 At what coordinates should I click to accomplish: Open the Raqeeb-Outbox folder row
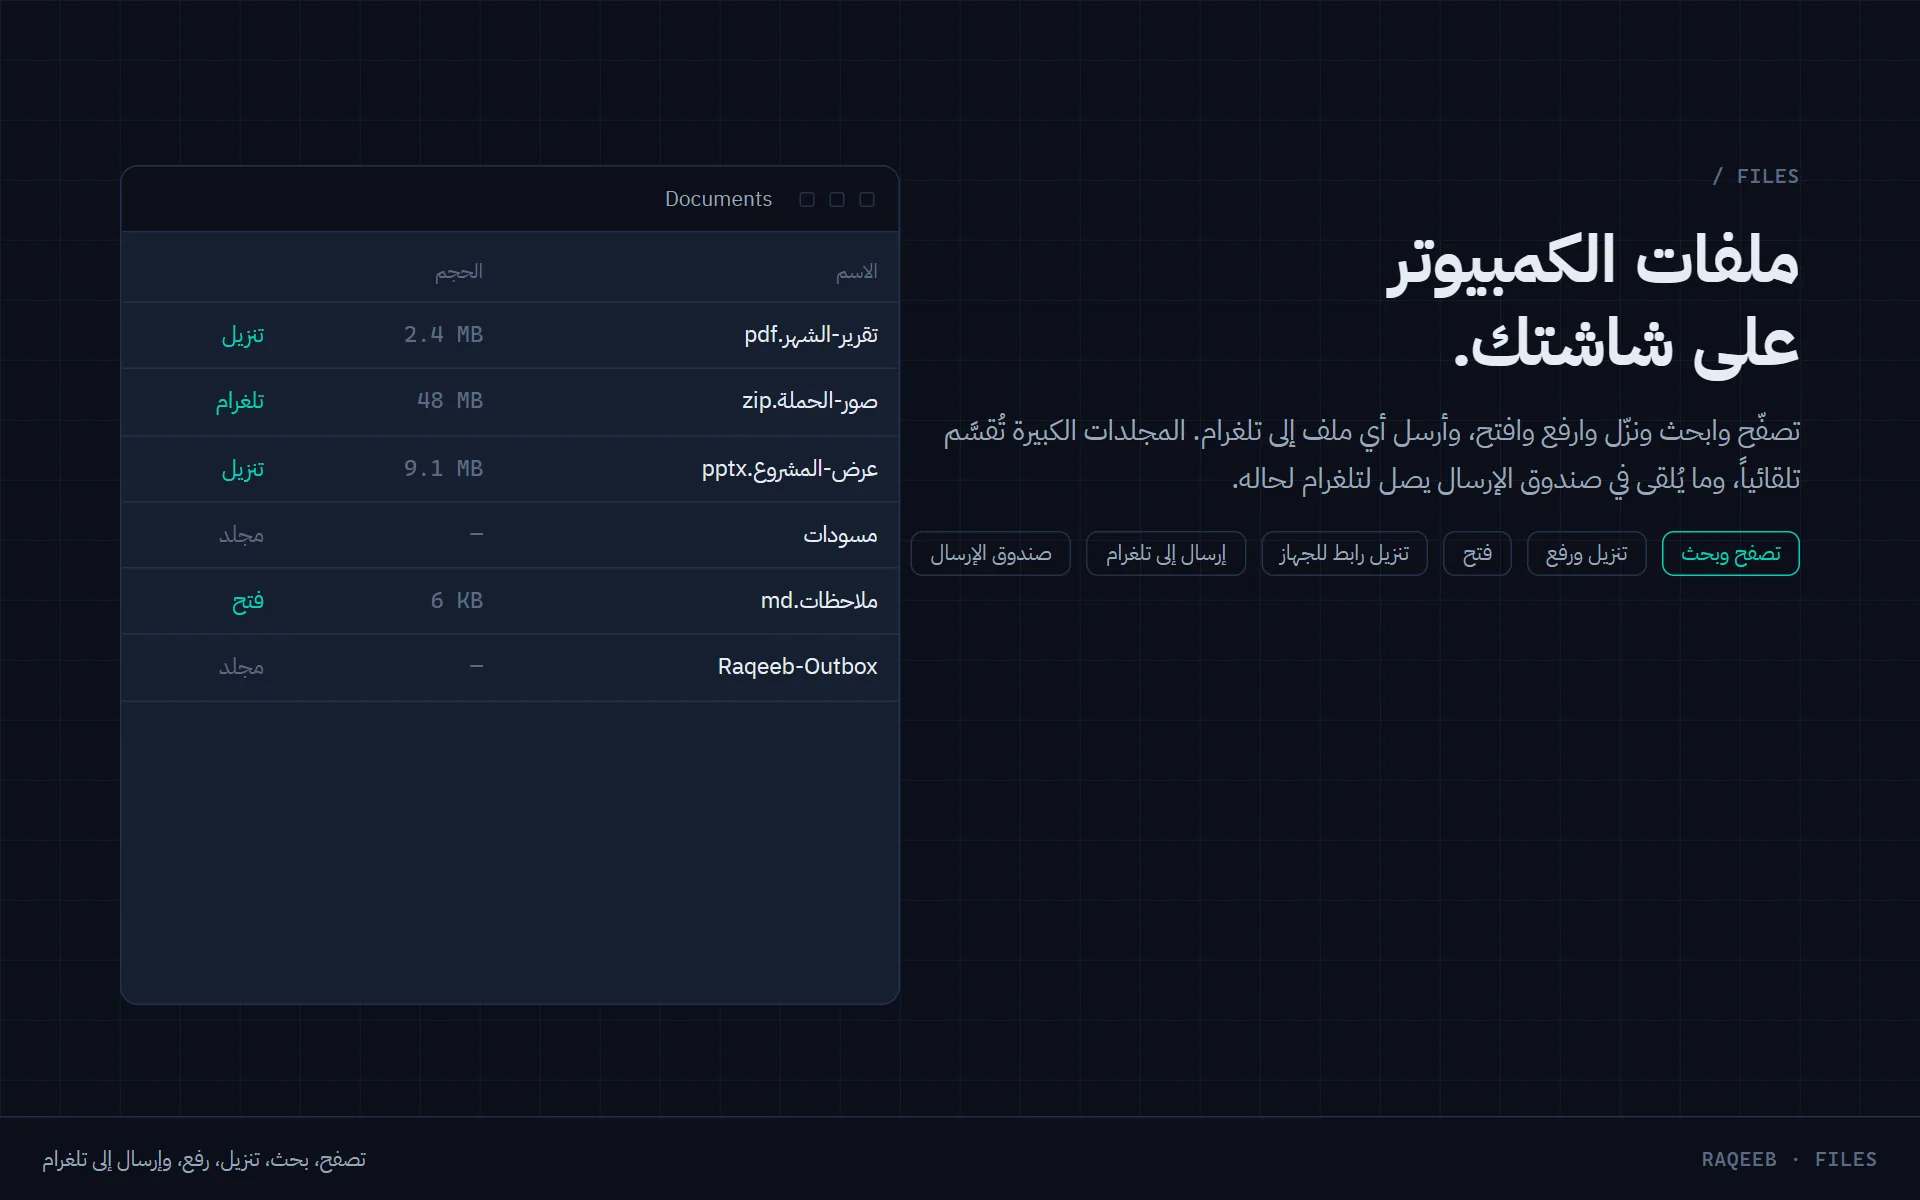click(x=510, y=667)
